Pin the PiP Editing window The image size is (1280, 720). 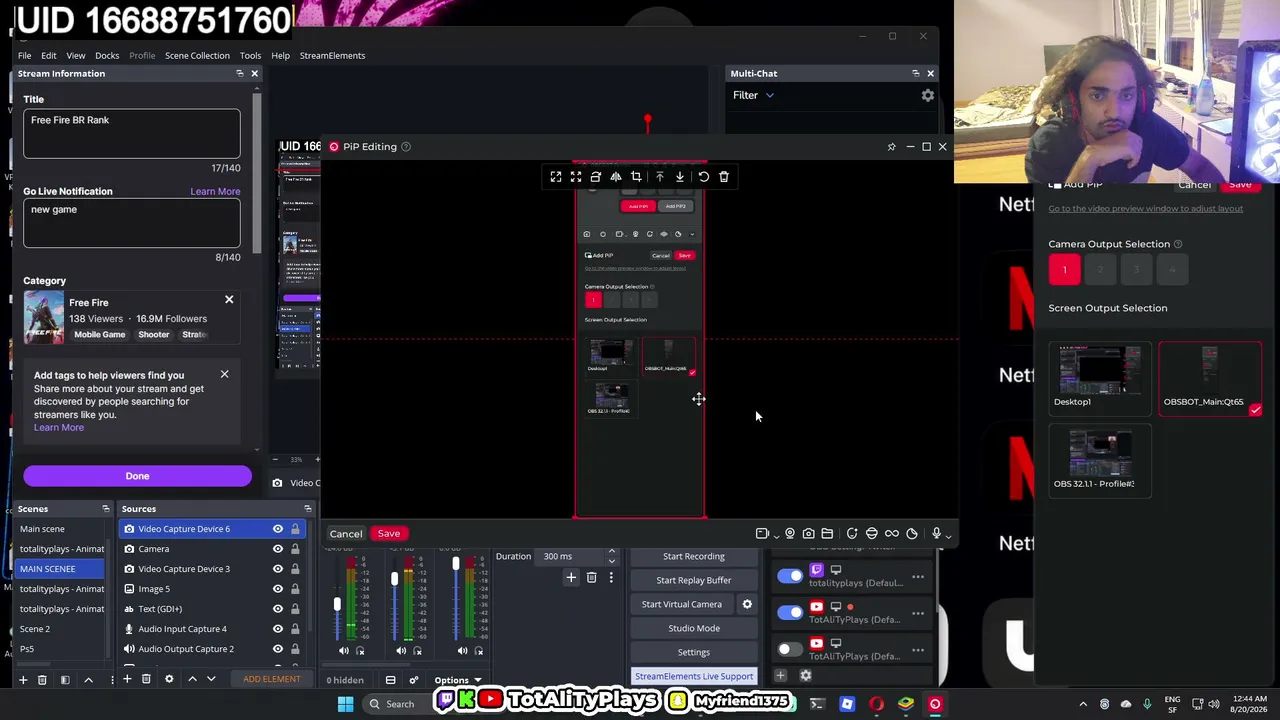click(x=892, y=147)
